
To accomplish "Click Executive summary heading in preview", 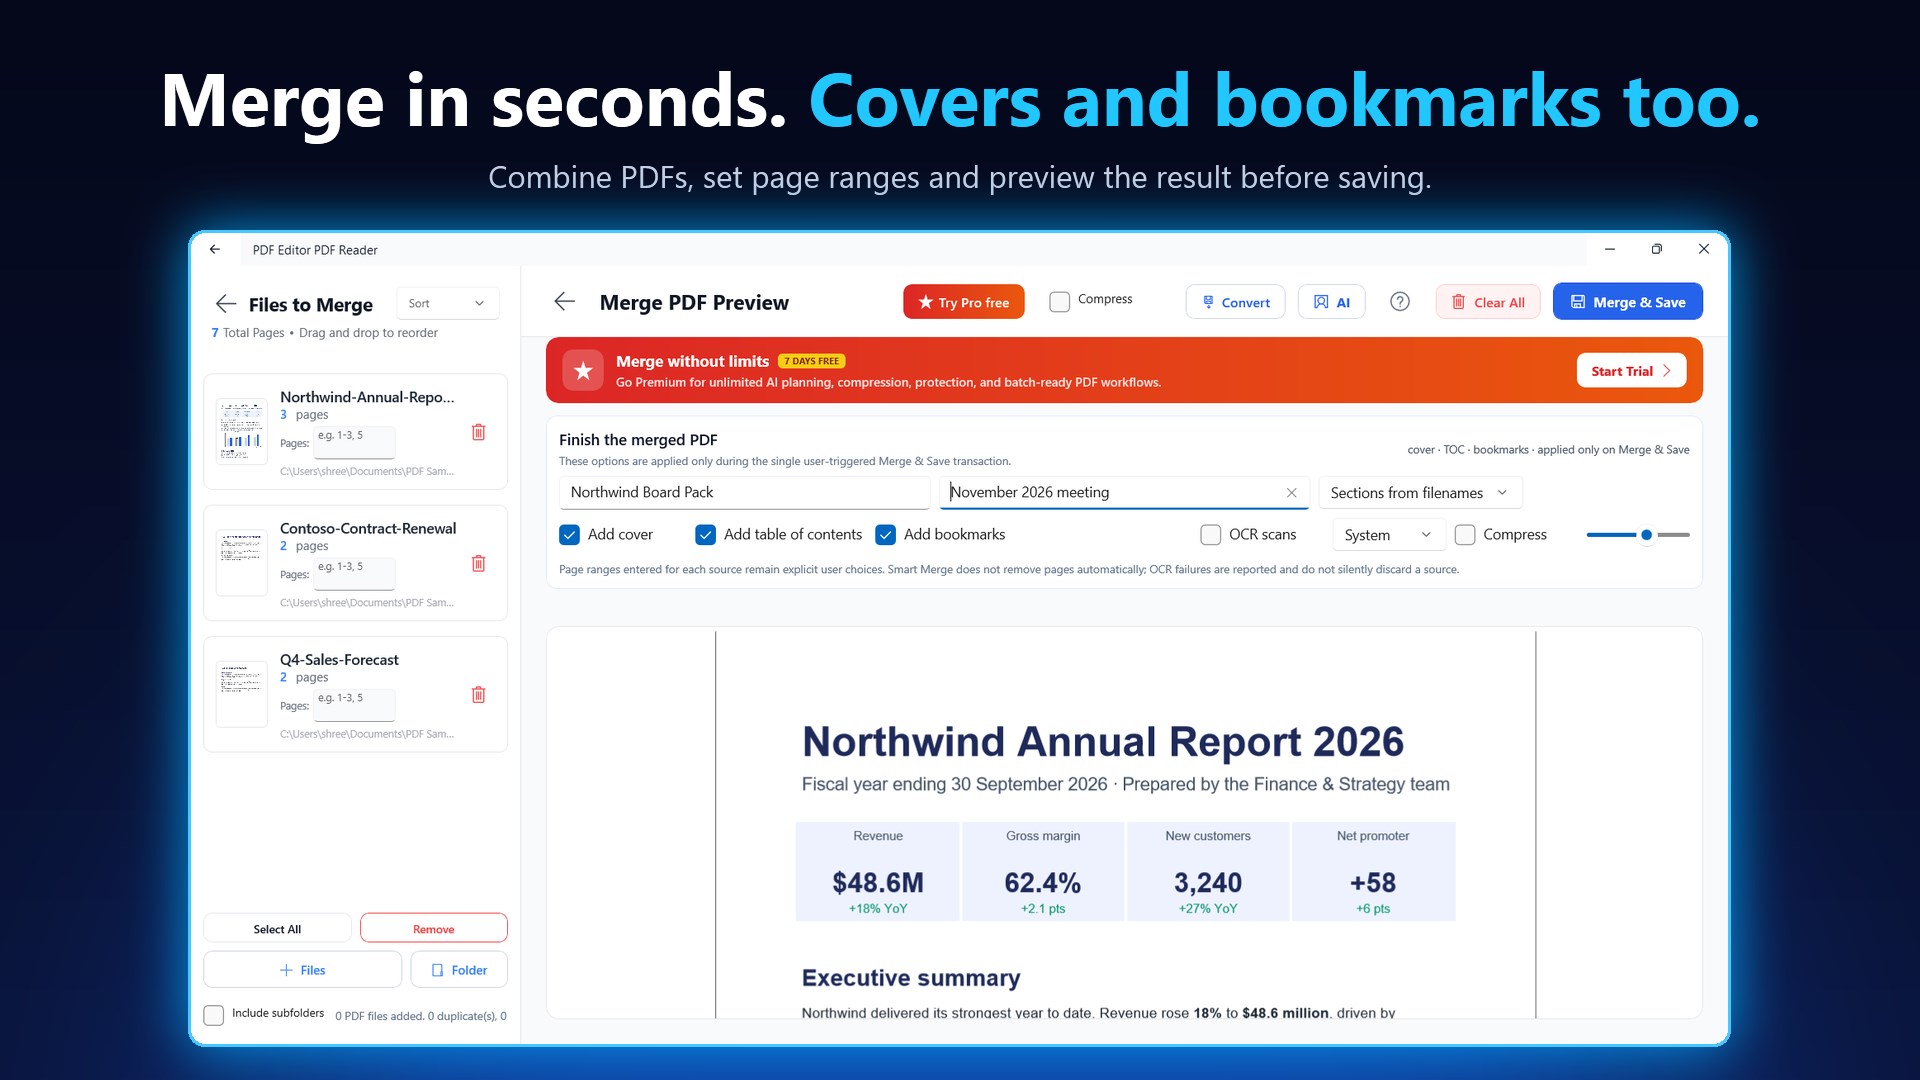I will tap(911, 978).
